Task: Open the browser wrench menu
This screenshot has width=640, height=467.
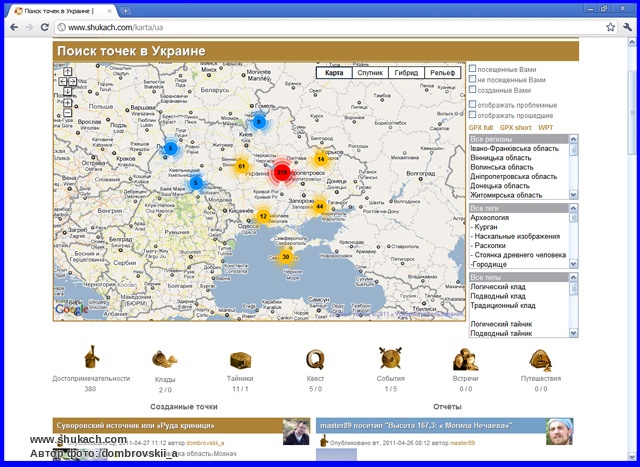Action: (627, 27)
